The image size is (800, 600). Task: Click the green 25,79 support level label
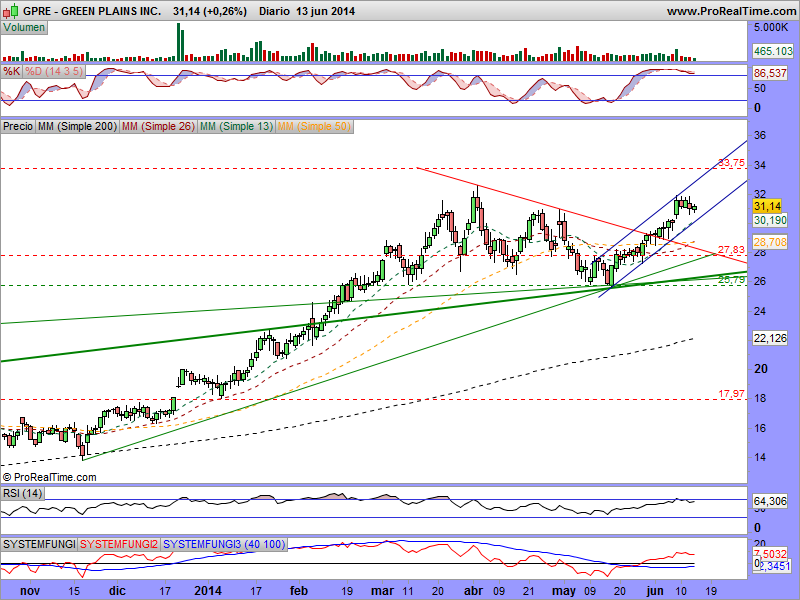click(x=732, y=280)
